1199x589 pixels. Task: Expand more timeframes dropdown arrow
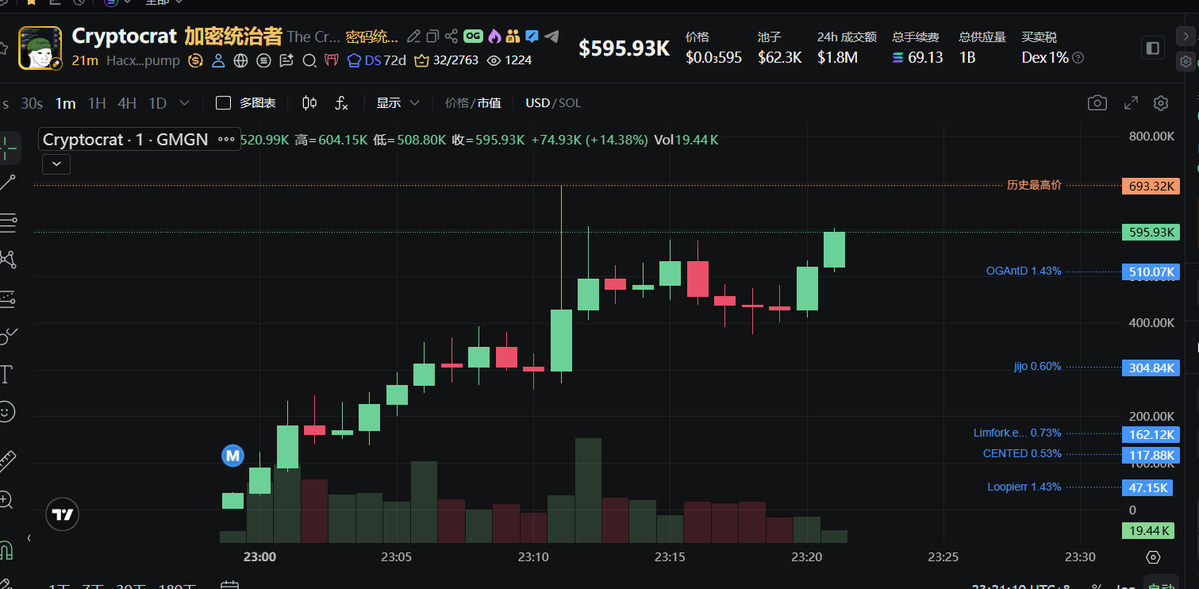tap(184, 103)
